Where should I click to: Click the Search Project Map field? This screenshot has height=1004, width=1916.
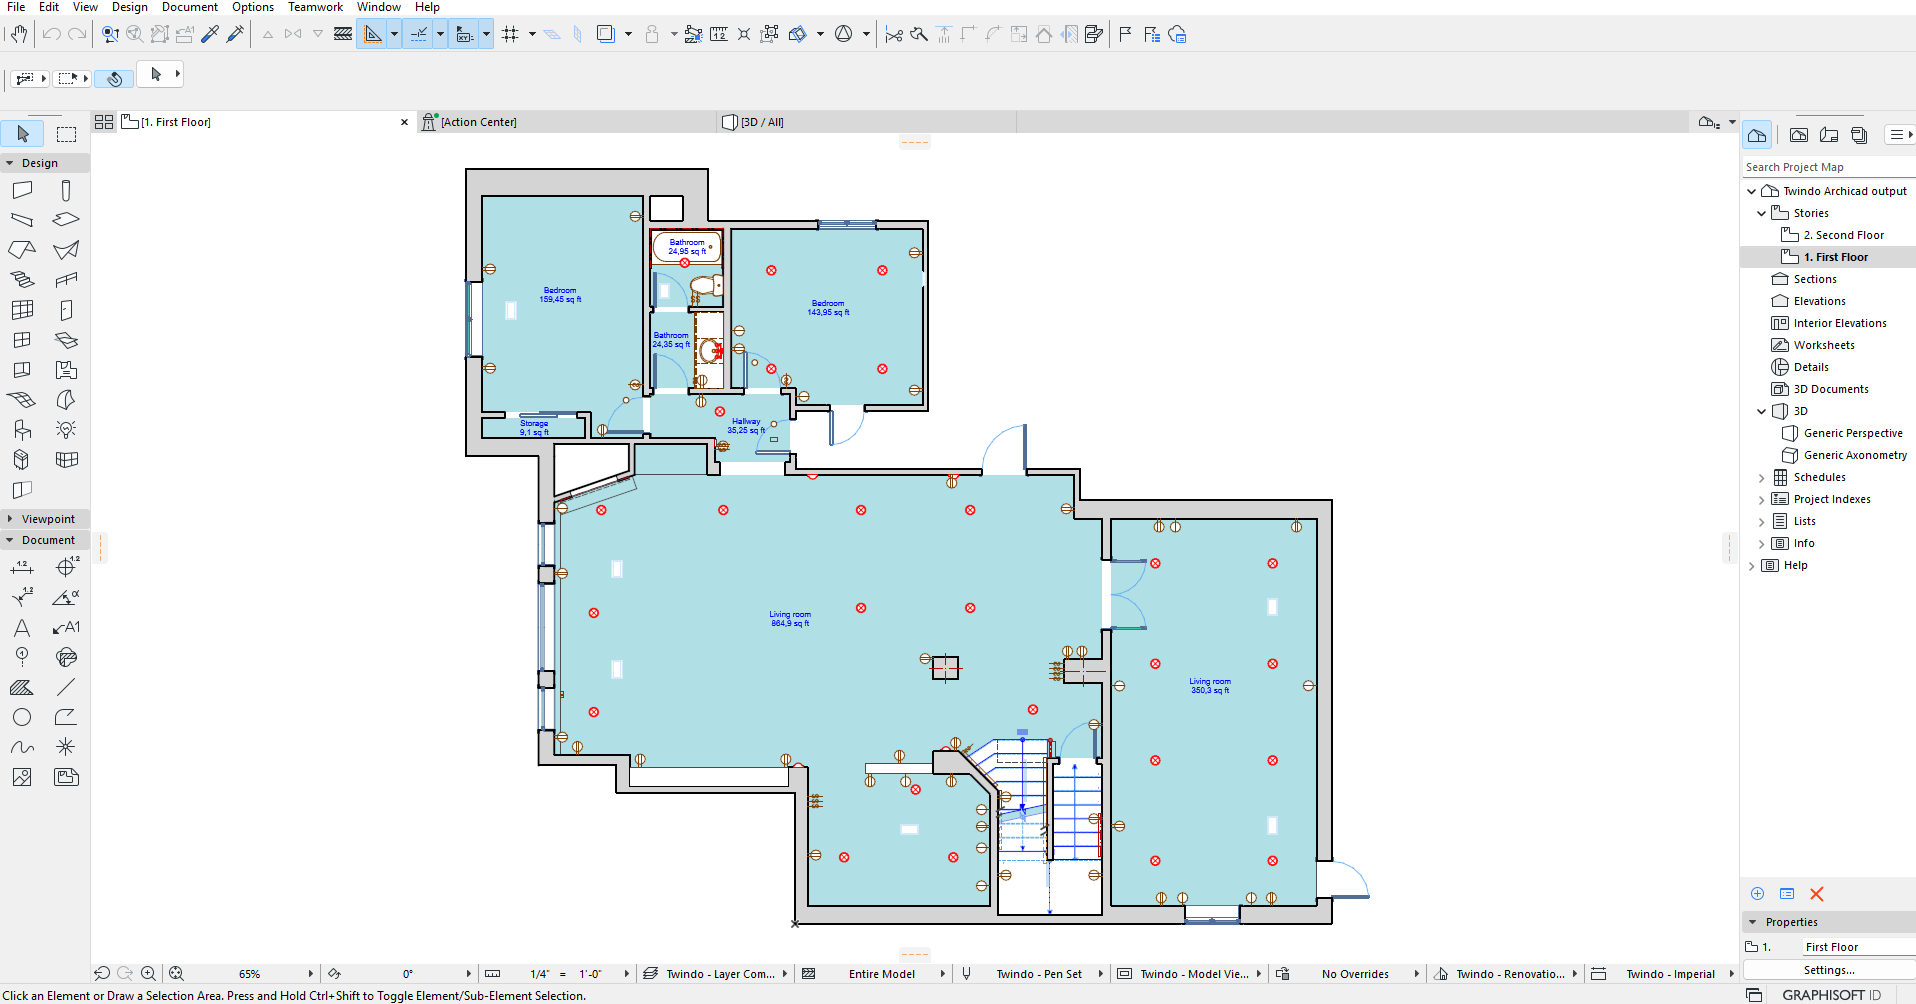coord(1825,167)
